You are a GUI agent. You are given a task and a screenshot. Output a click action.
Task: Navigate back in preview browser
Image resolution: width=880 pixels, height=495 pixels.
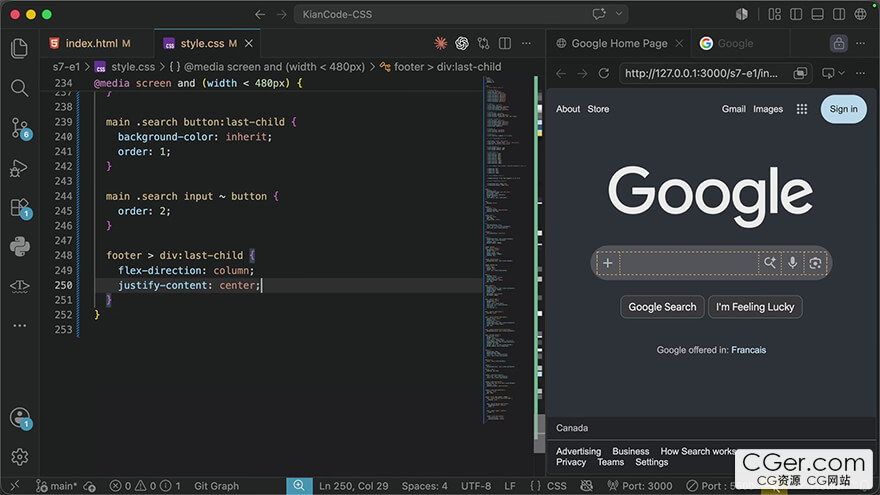click(561, 74)
